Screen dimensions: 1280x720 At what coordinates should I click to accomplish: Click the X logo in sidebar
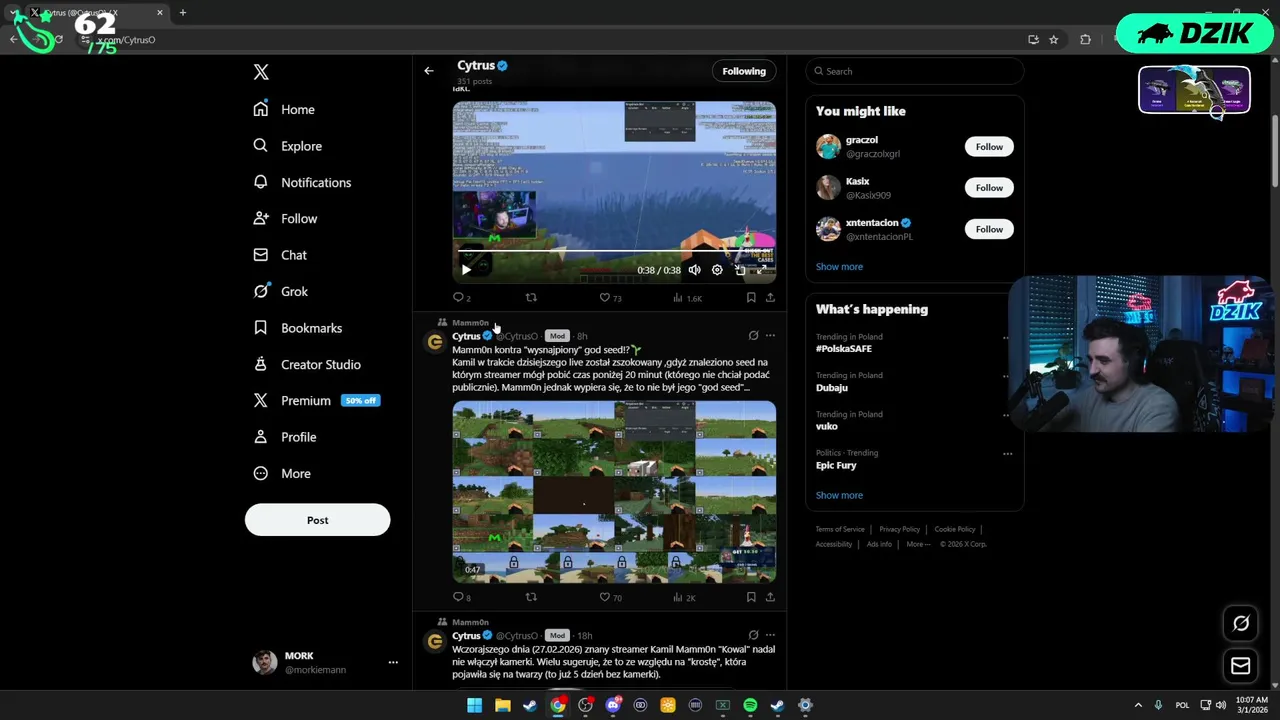pyautogui.click(x=261, y=72)
